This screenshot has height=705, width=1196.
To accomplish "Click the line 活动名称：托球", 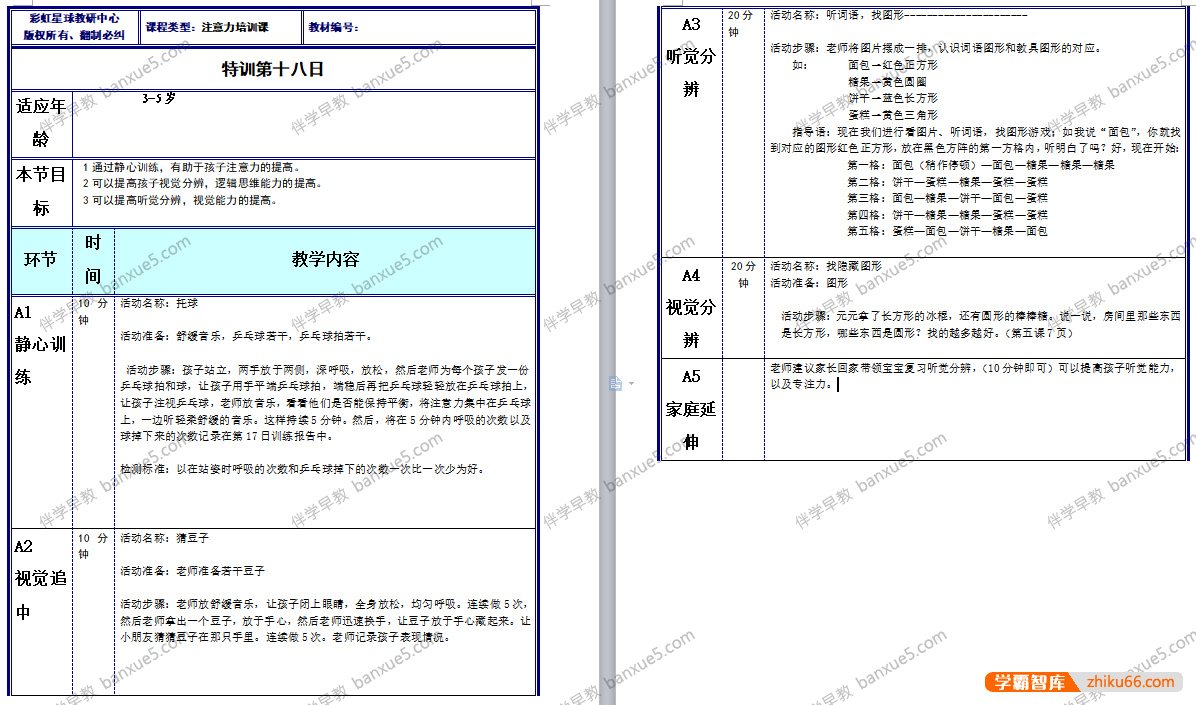I will click(159, 304).
